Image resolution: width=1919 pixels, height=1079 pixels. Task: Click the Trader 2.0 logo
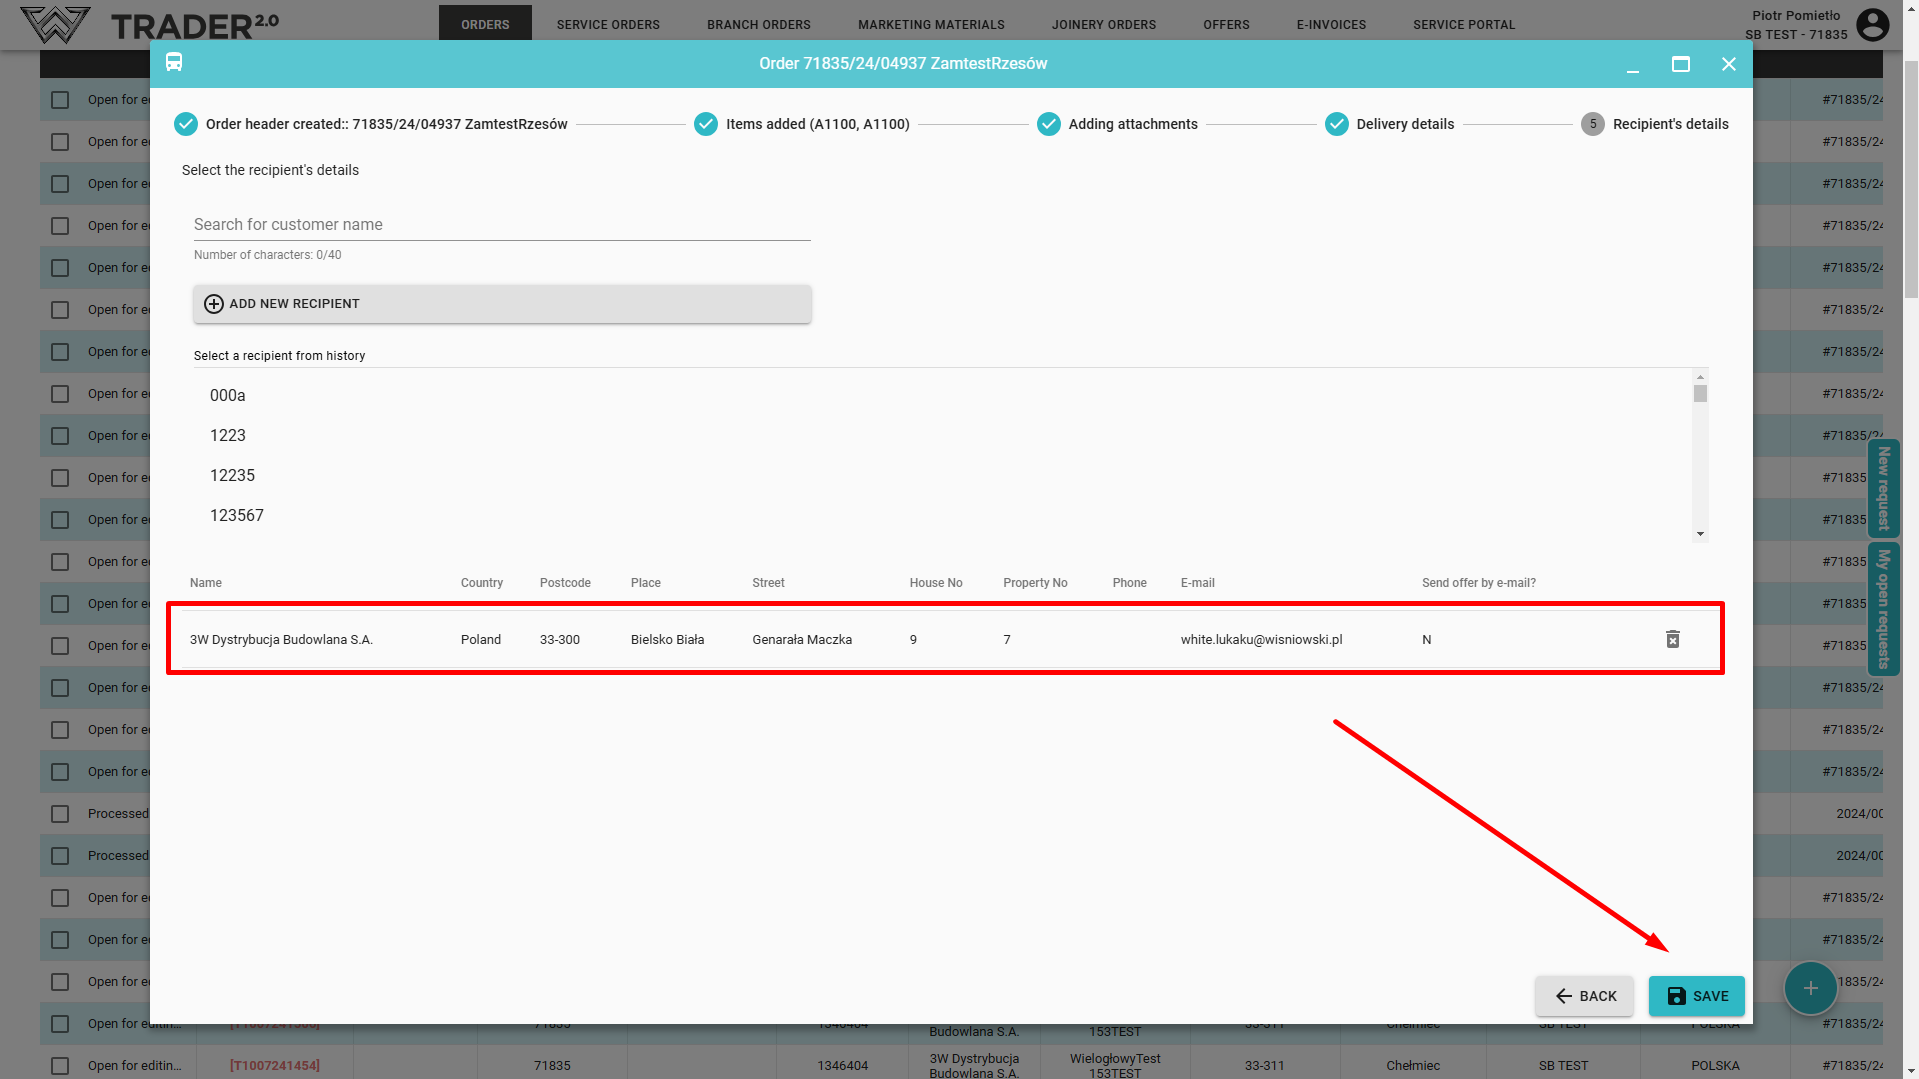150,24
